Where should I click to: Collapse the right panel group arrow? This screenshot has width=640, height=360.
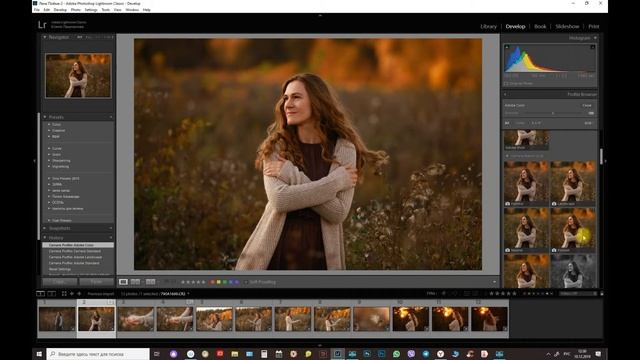[605, 161]
